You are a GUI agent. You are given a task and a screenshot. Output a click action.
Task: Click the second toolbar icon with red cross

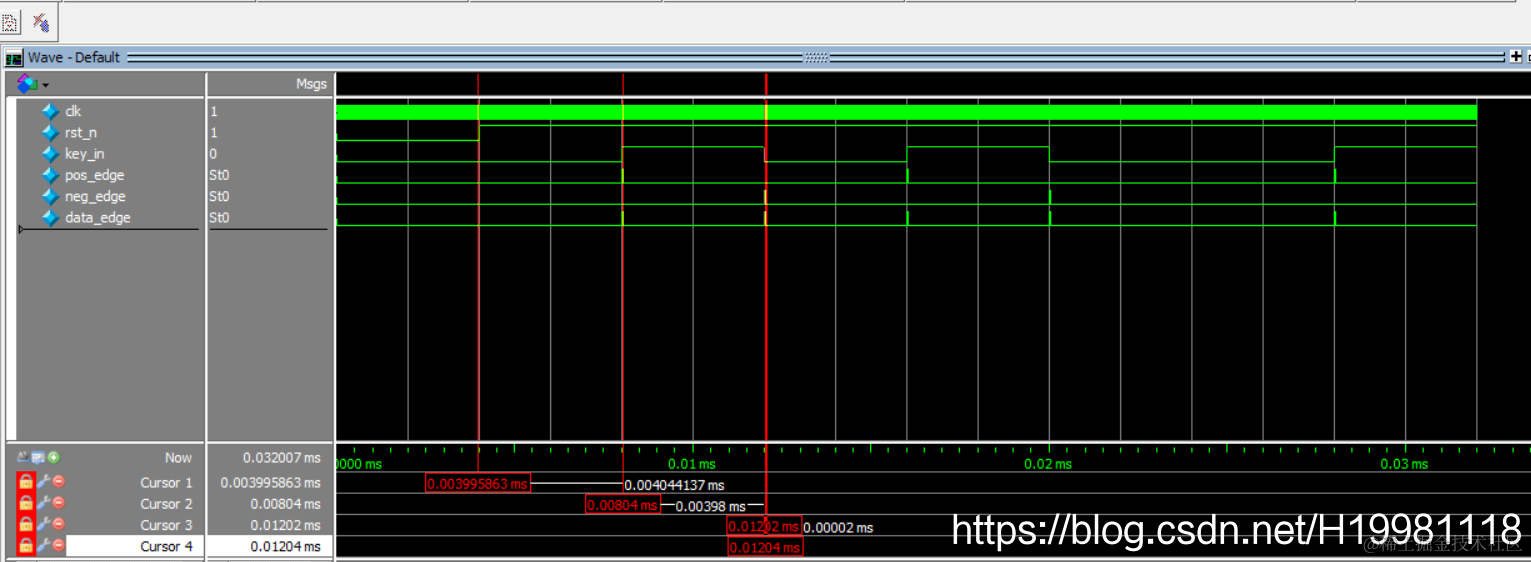click(40, 21)
